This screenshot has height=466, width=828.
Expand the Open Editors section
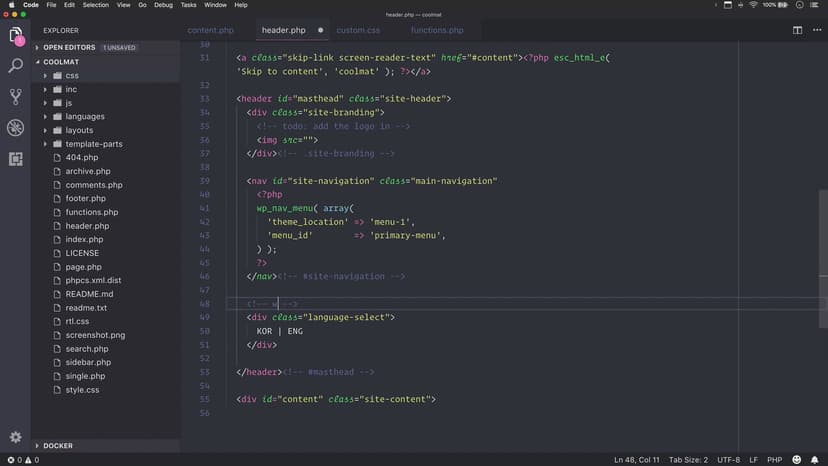(68, 47)
